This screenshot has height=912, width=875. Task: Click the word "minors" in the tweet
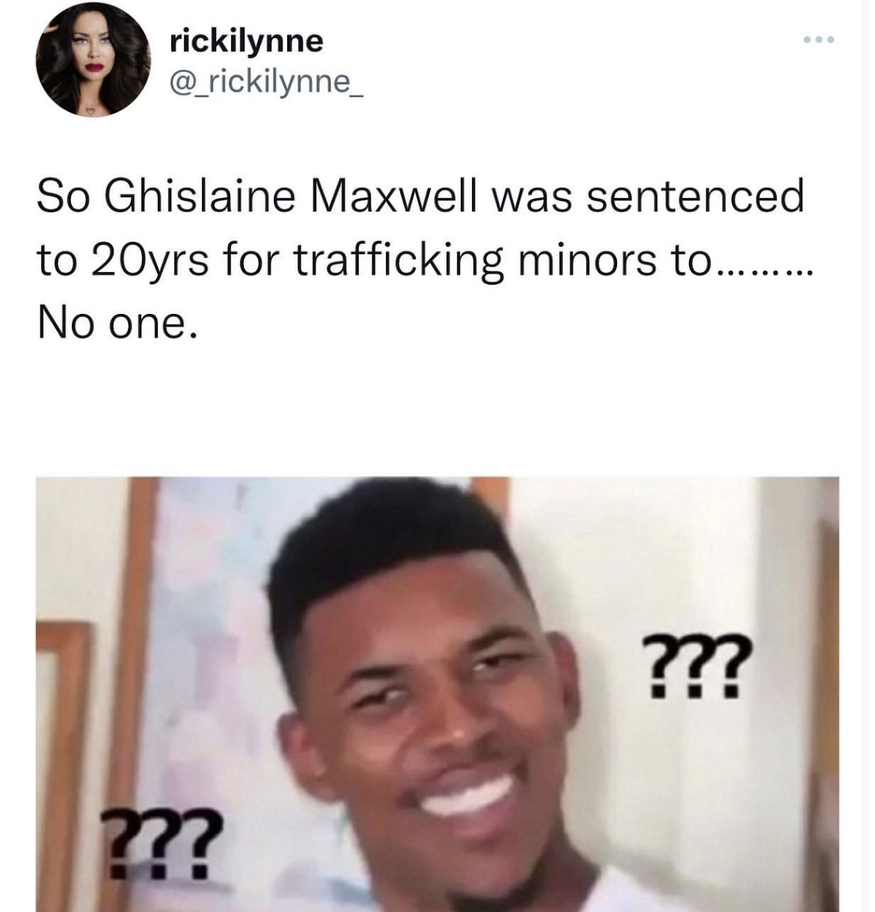587,260
